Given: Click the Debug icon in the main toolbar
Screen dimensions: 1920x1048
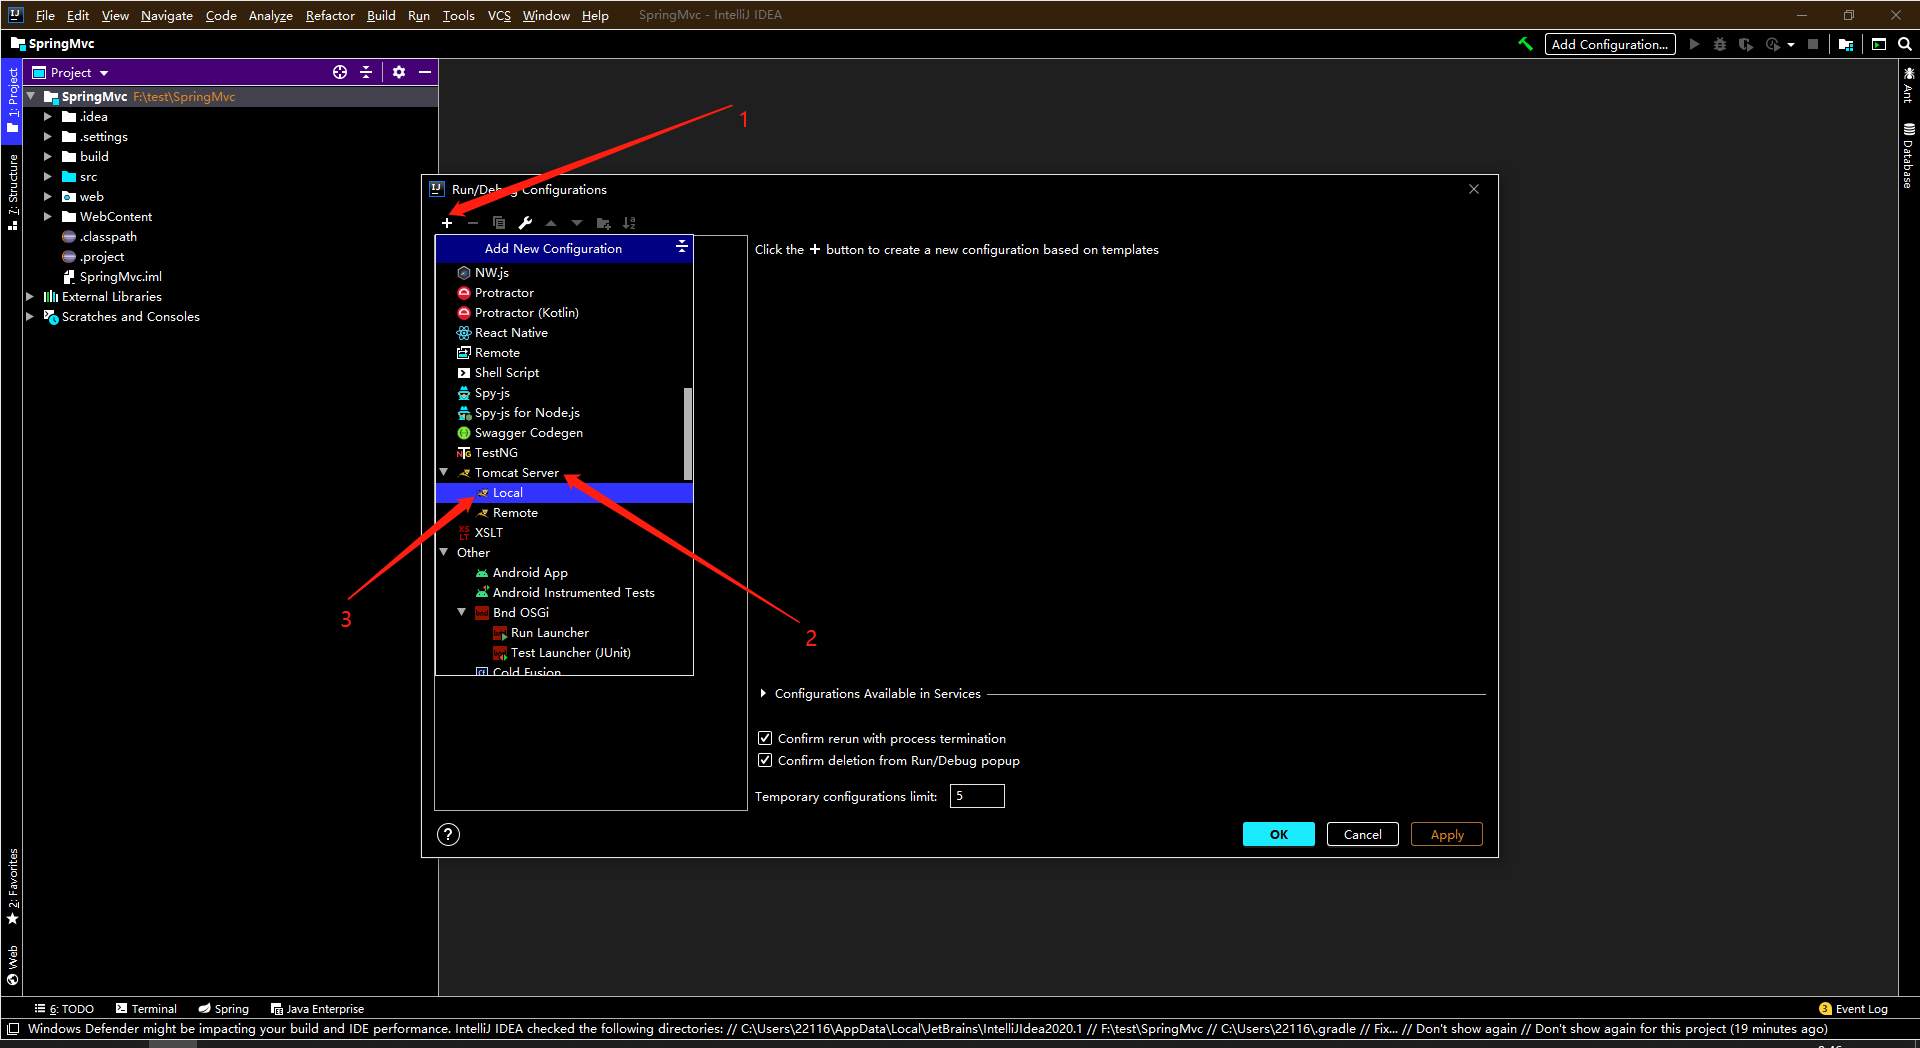Looking at the screenshot, I should point(1720,44).
